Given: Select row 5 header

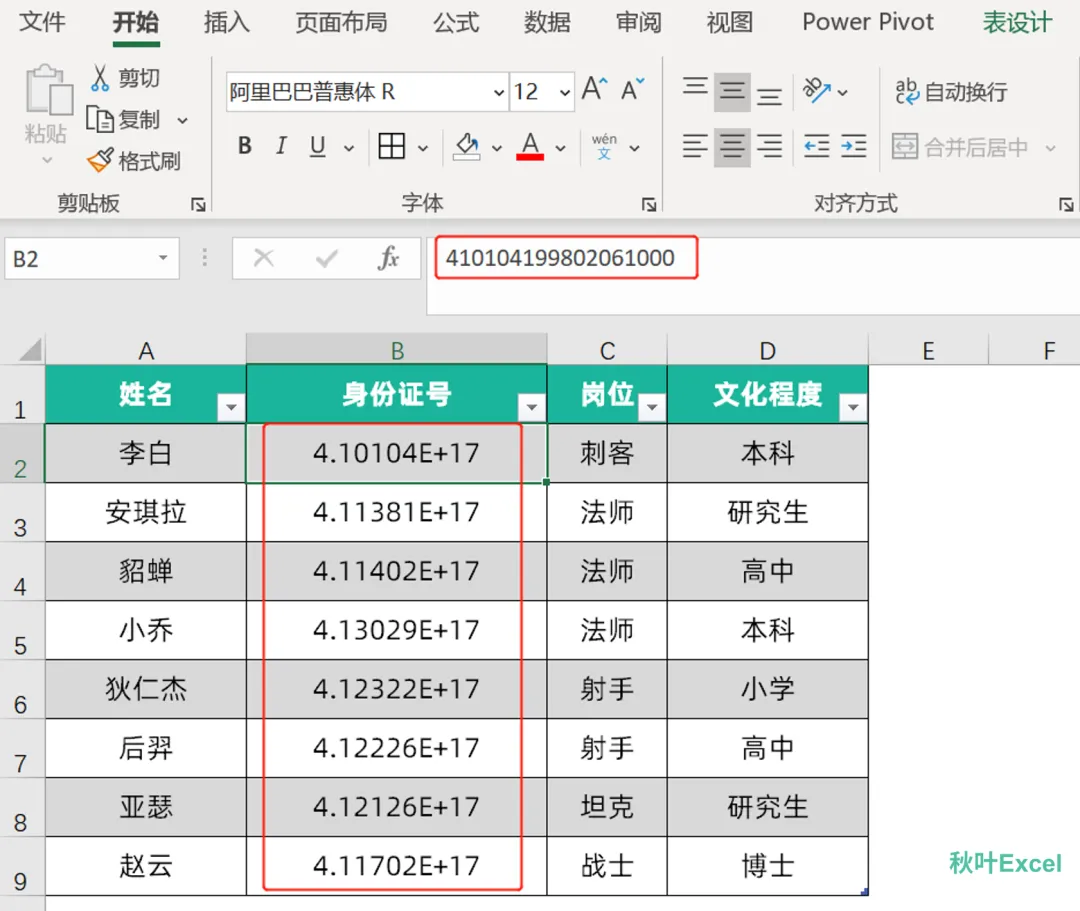Looking at the screenshot, I should (x=21, y=630).
